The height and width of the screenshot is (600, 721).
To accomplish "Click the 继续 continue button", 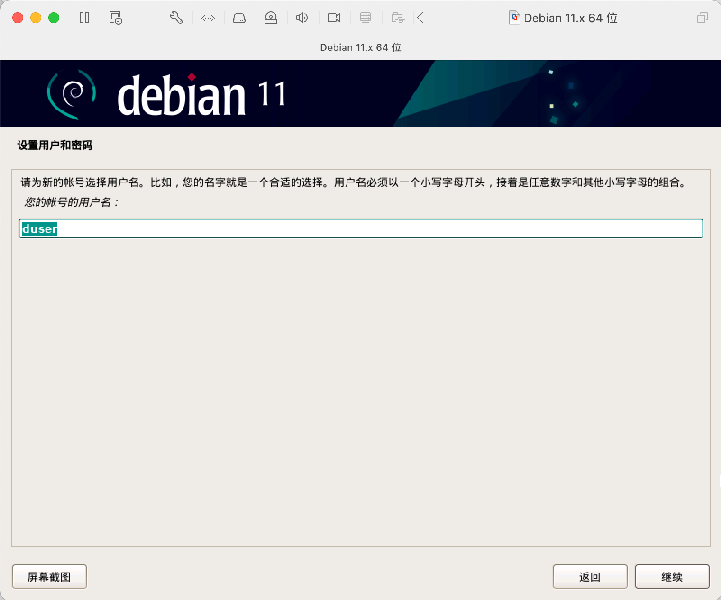I will (x=672, y=577).
